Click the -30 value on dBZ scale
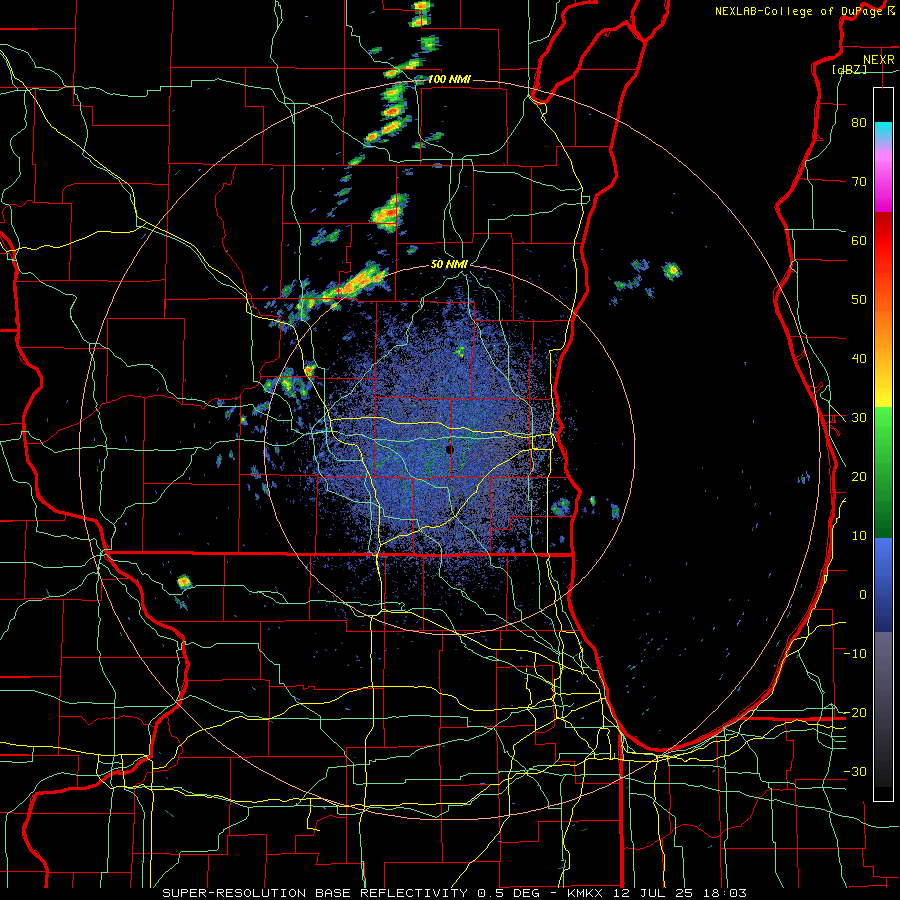The image size is (900, 900). (x=855, y=771)
